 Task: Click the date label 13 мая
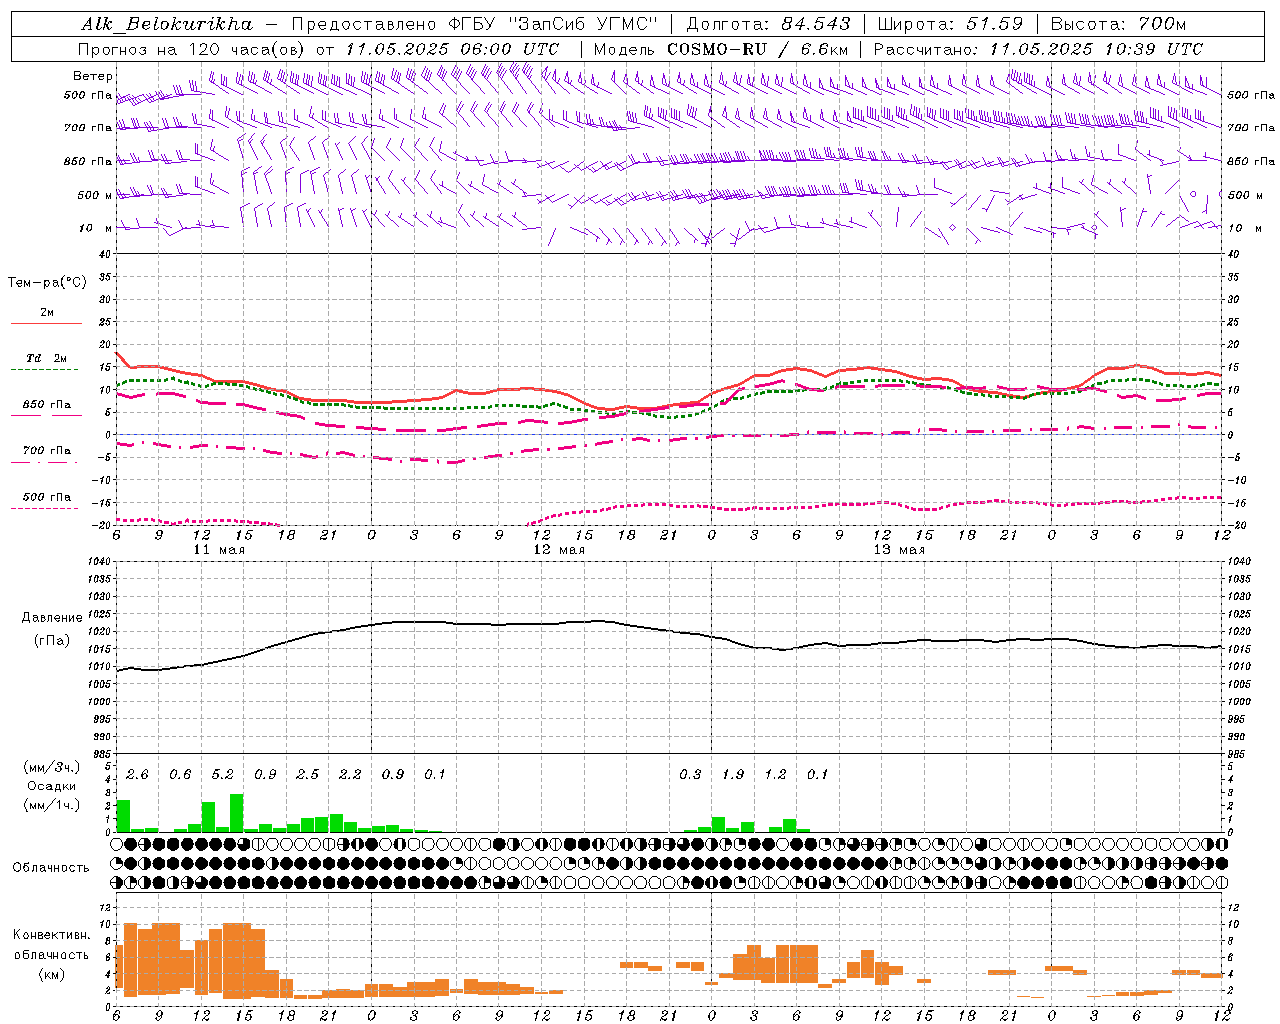899,550
